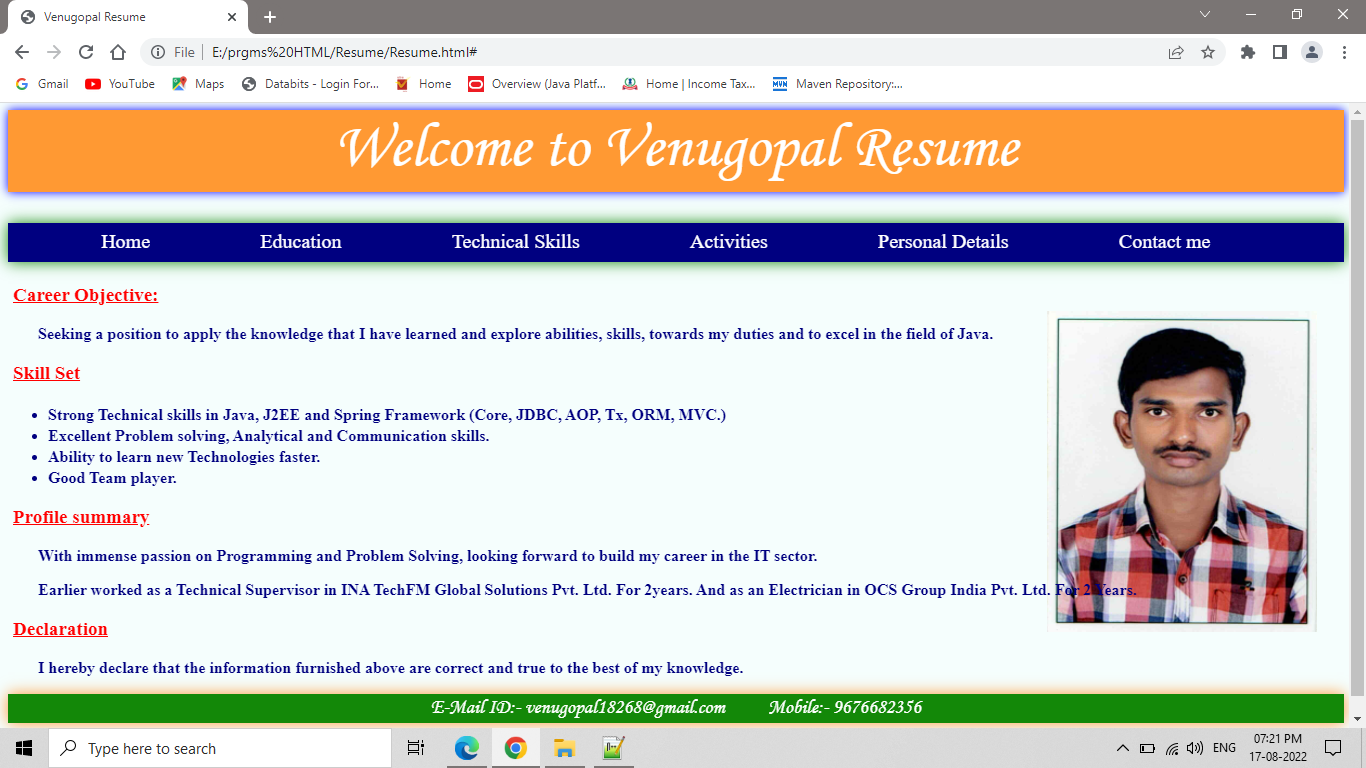1366x768 pixels.
Task: Open the Chrome three-dot menu
Action: (x=1345, y=52)
